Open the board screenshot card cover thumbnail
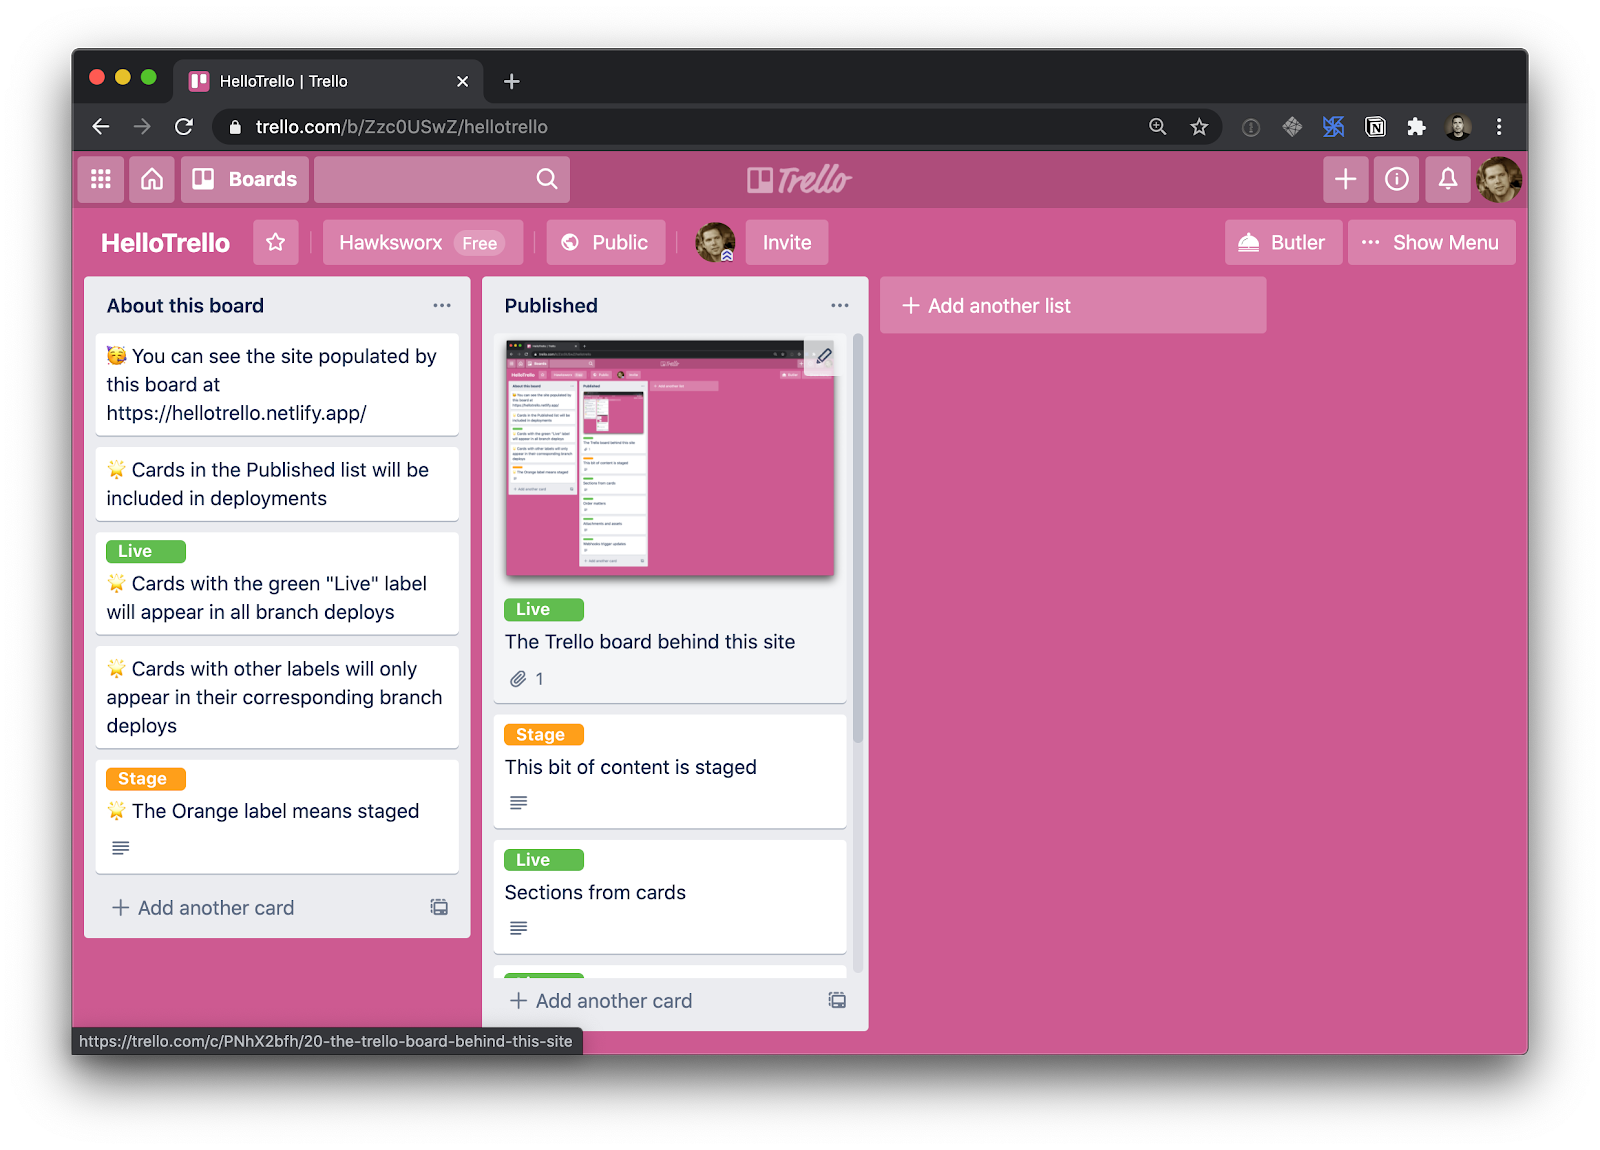The width and height of the screenshot is (1600, 1150). (670, 458)
